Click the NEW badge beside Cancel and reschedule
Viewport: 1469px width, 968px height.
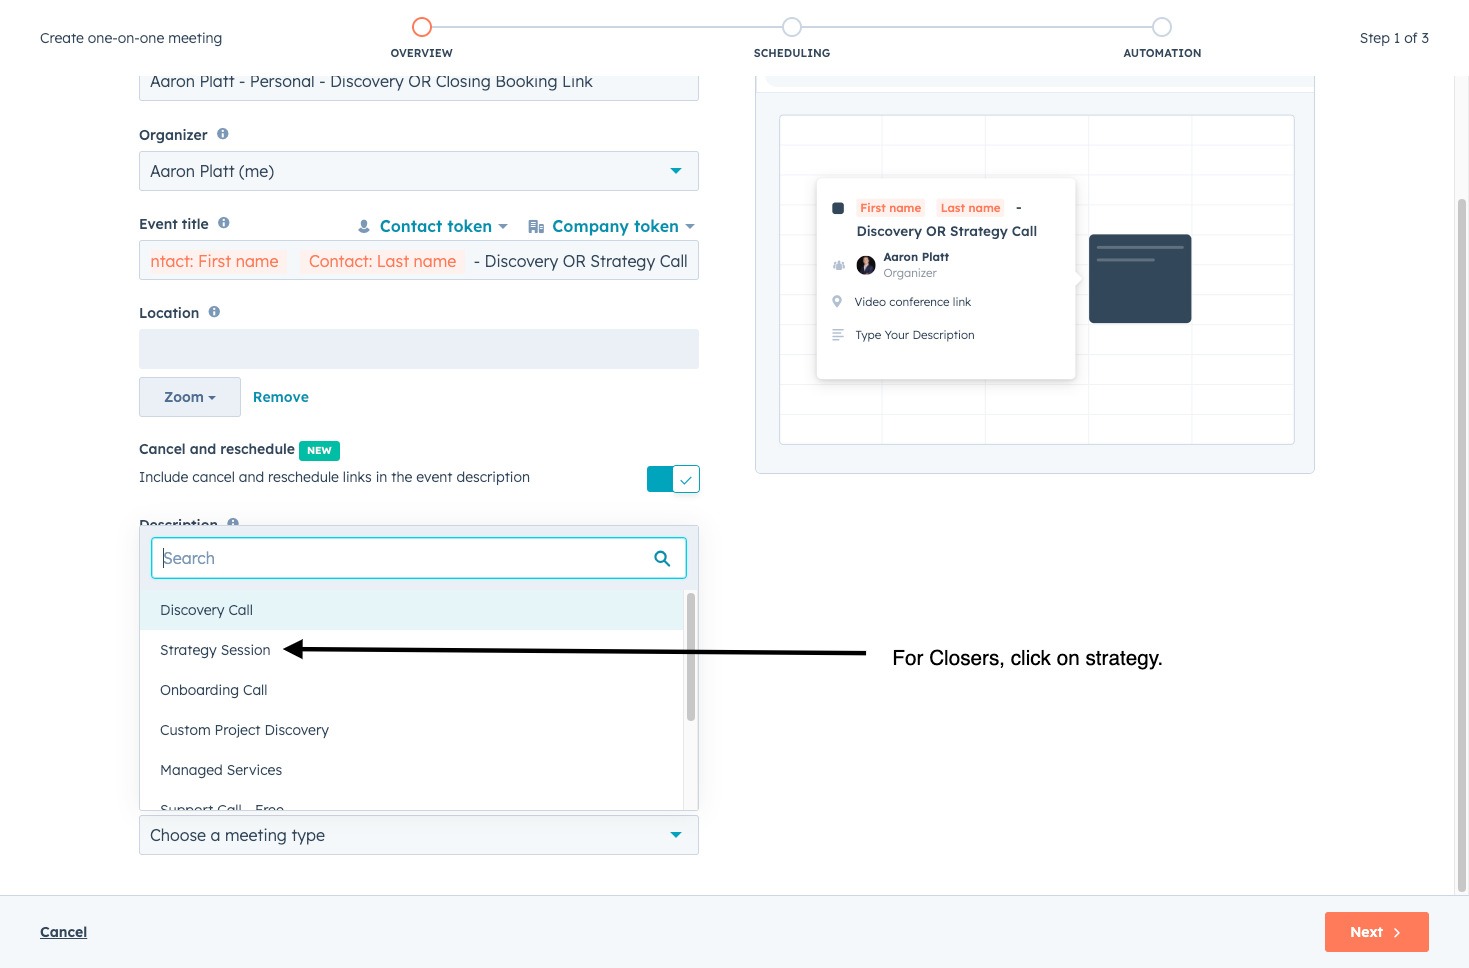tap(320, 451)
